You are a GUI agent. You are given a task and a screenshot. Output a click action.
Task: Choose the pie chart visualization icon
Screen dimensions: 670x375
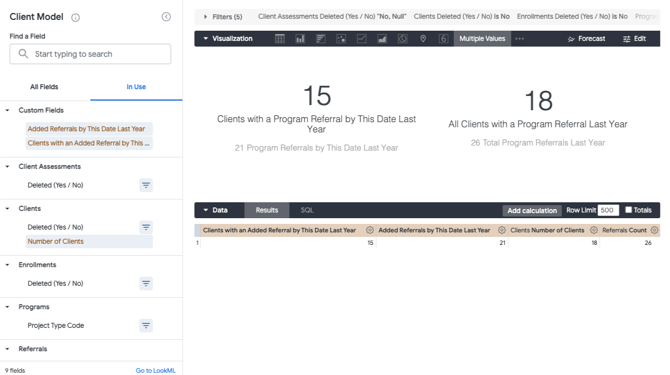pyautogui.click(x=403, y=39)
